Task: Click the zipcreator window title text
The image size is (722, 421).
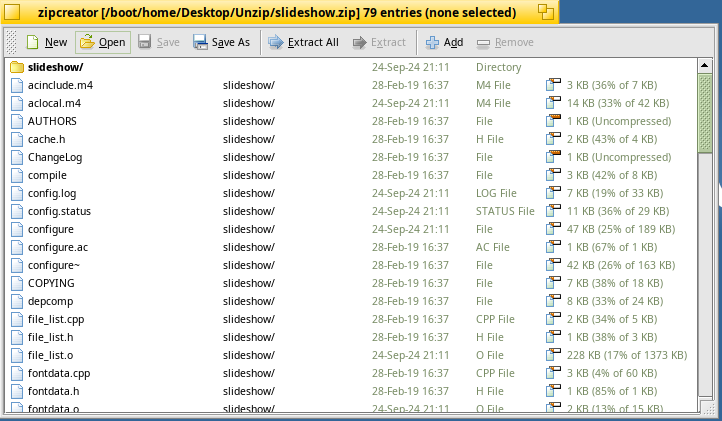Action: 277,12
